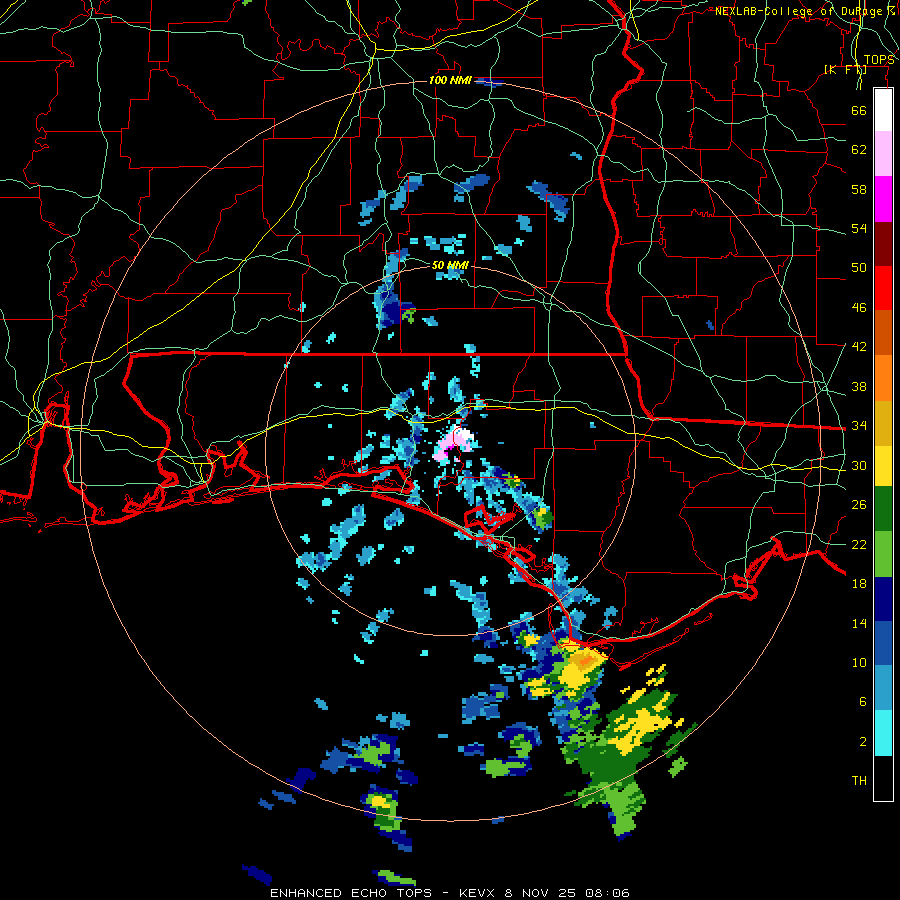The height and width of the screenshot is (900, 900).
Task: Click the dark red legend swatch between 54 and 50
Action: click(x=883, y=243)
